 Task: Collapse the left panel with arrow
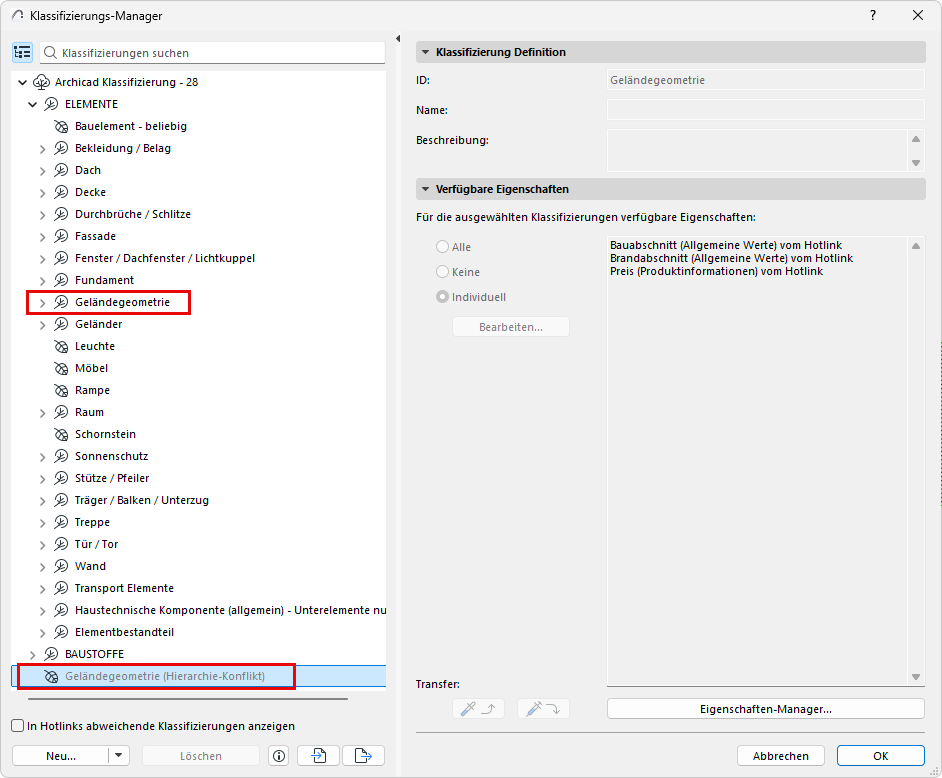(398, 38)
